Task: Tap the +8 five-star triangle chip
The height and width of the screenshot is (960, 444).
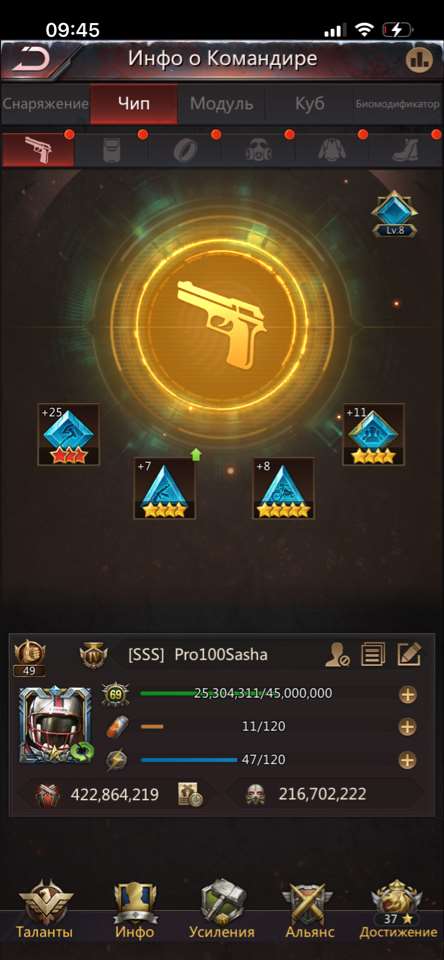Action: click(284, 488)
